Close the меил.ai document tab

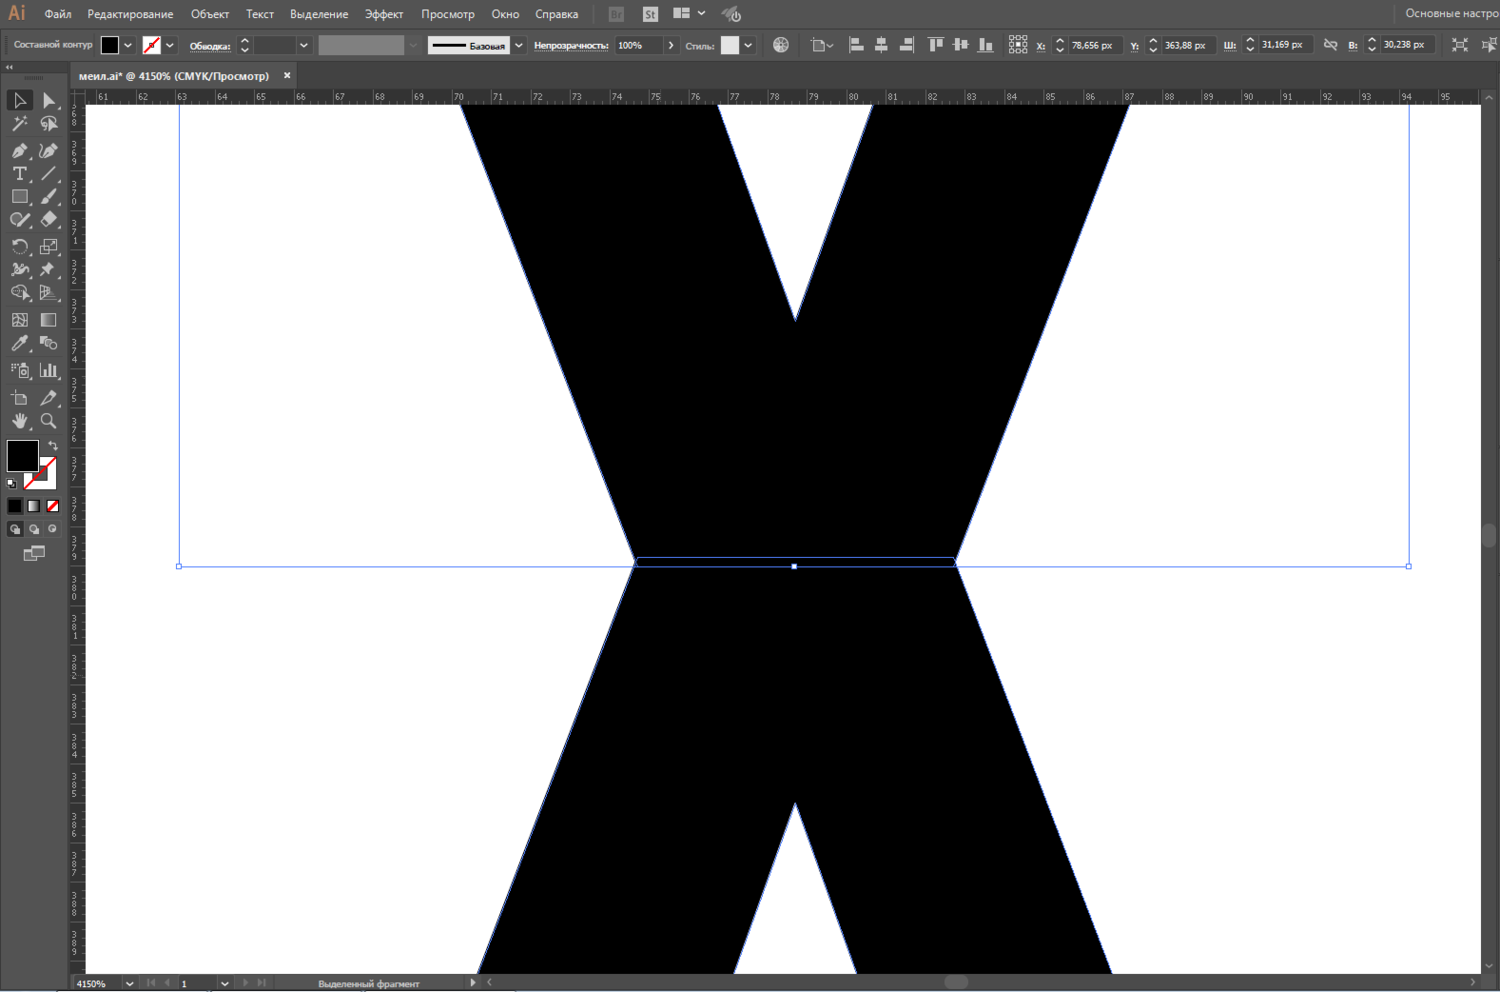(287, 75)
